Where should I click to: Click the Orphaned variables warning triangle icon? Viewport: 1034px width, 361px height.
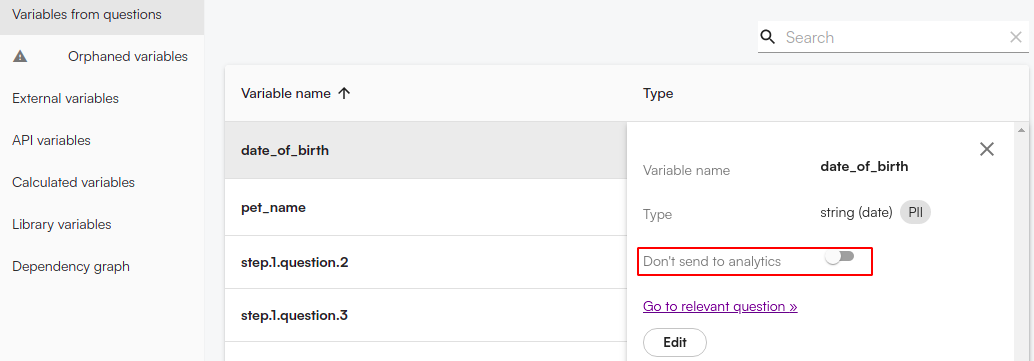point(20,57)
